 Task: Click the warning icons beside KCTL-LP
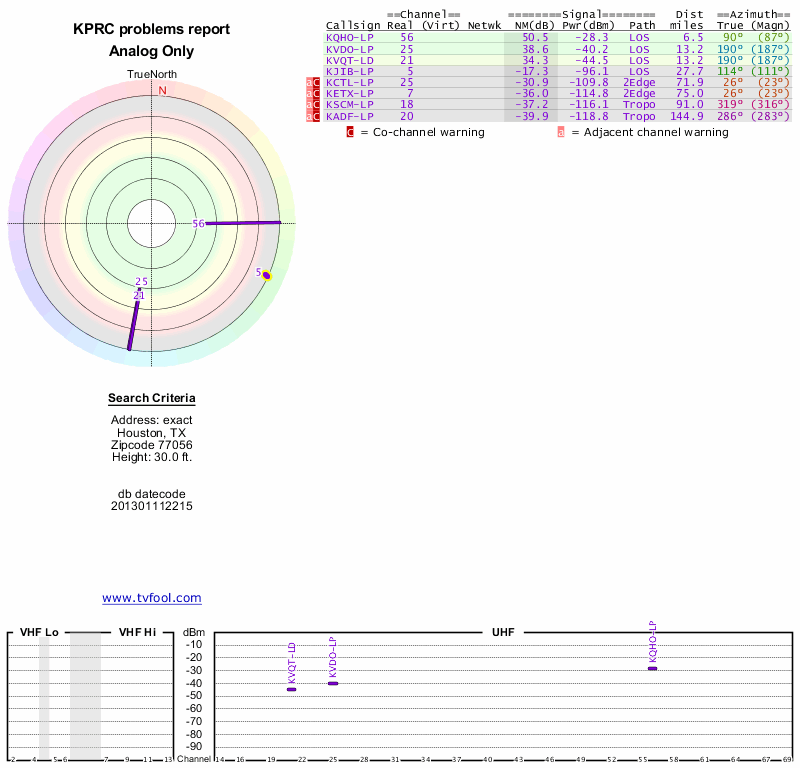point(313,82)
